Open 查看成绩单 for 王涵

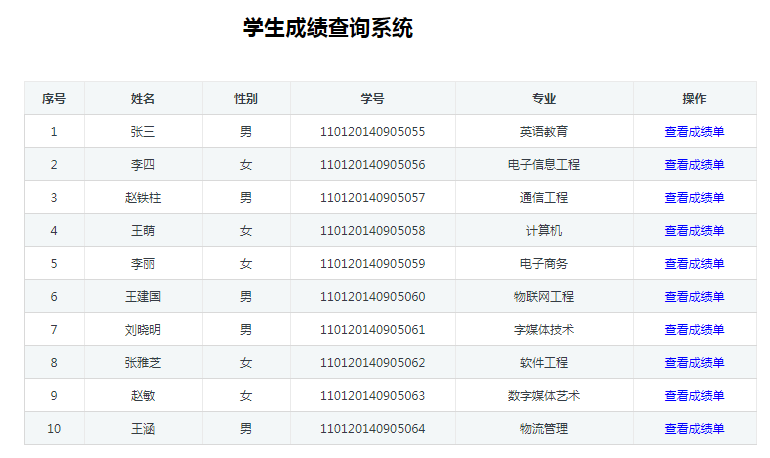tap(694, 429)
